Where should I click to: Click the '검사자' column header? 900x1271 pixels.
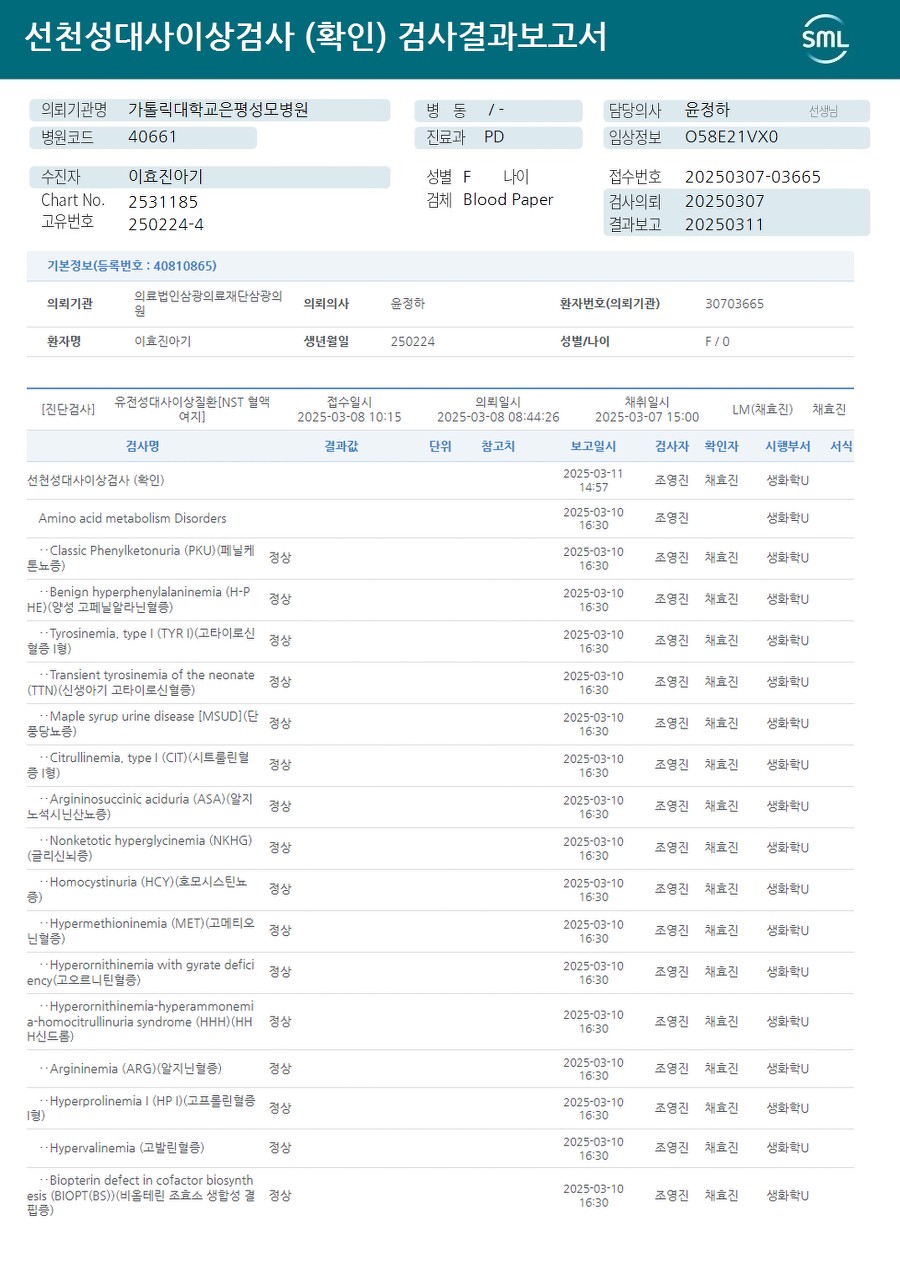672,446
